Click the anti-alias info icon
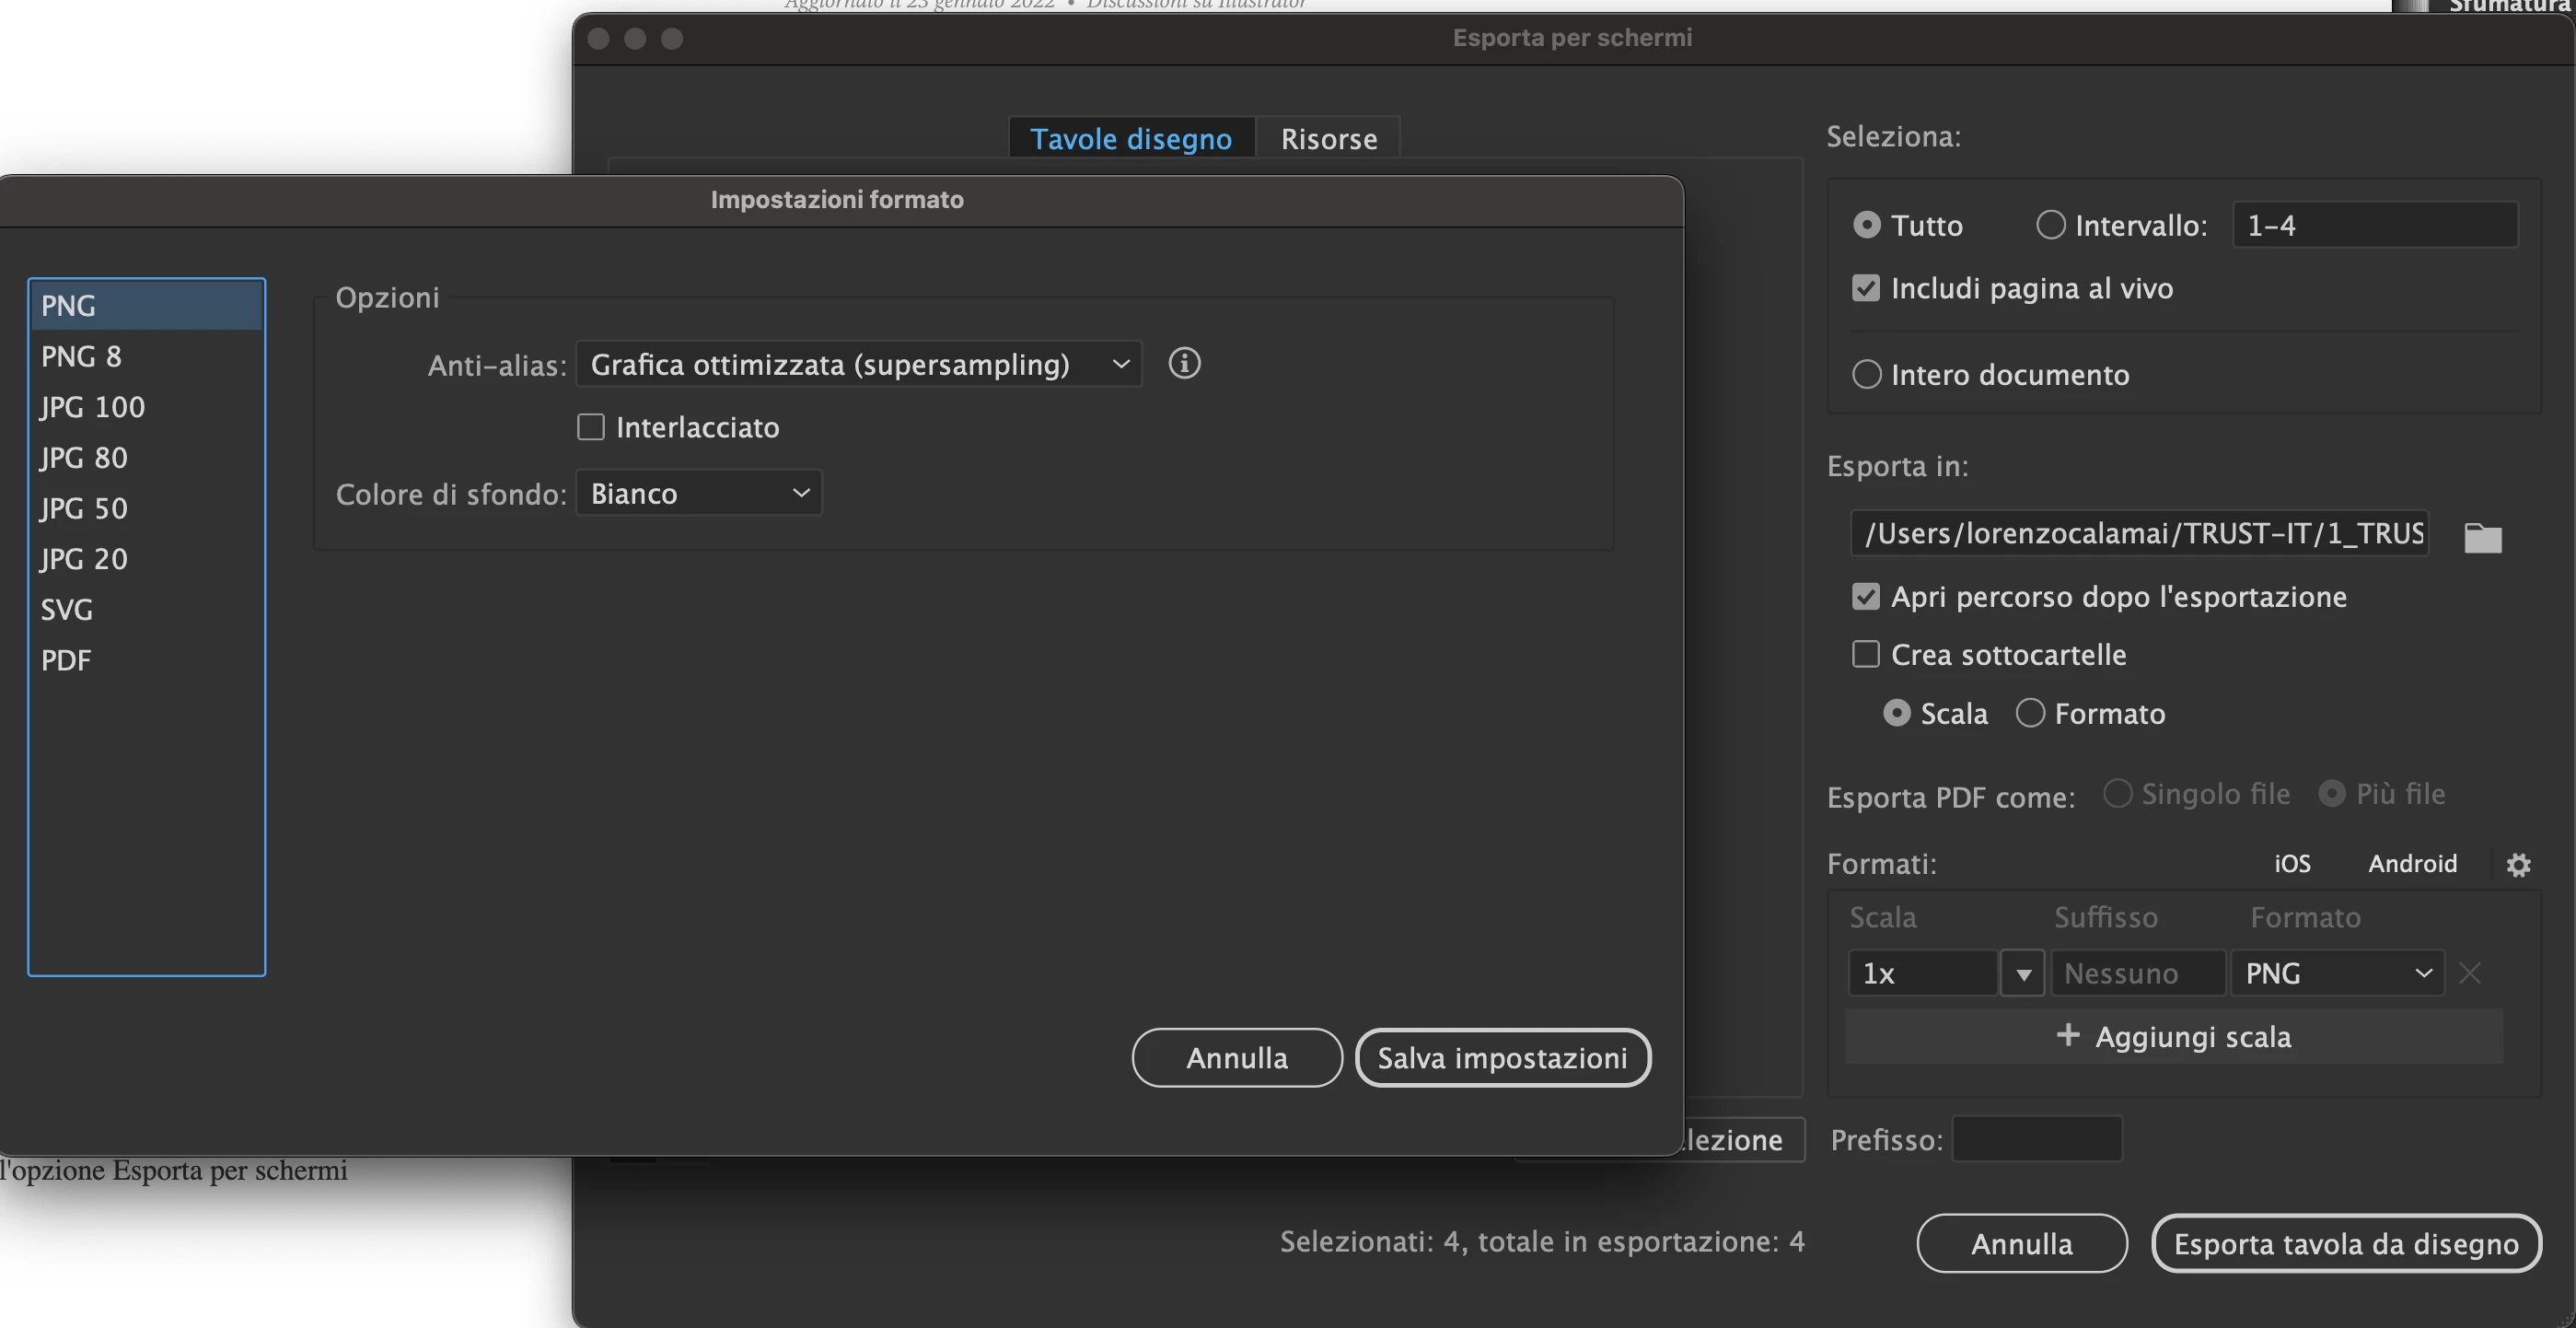Screen dimensions: 2576x1328 point(1184,363)
